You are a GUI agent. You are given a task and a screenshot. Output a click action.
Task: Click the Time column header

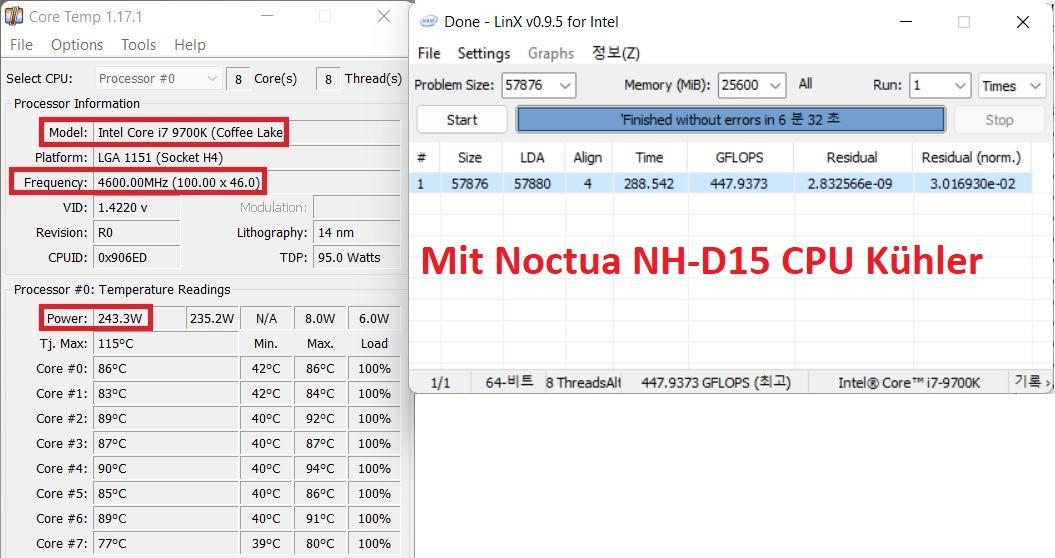649,158
